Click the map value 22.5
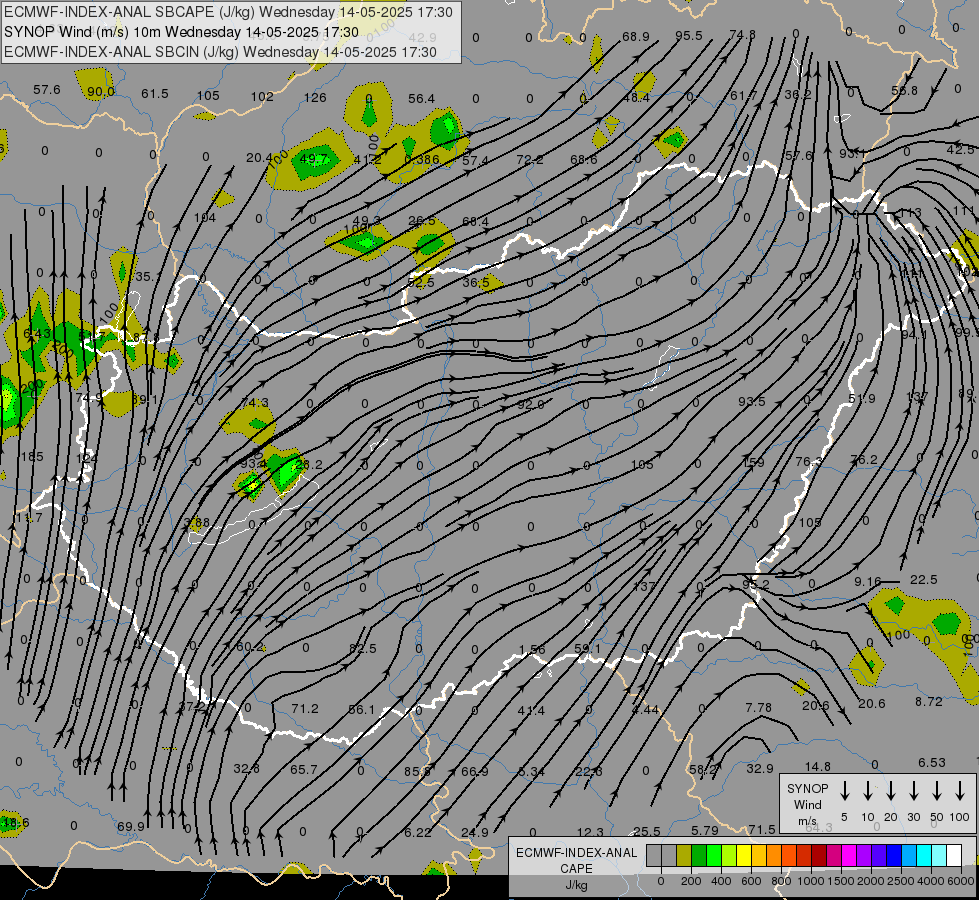The image size is (979, 900). (923, 580)
